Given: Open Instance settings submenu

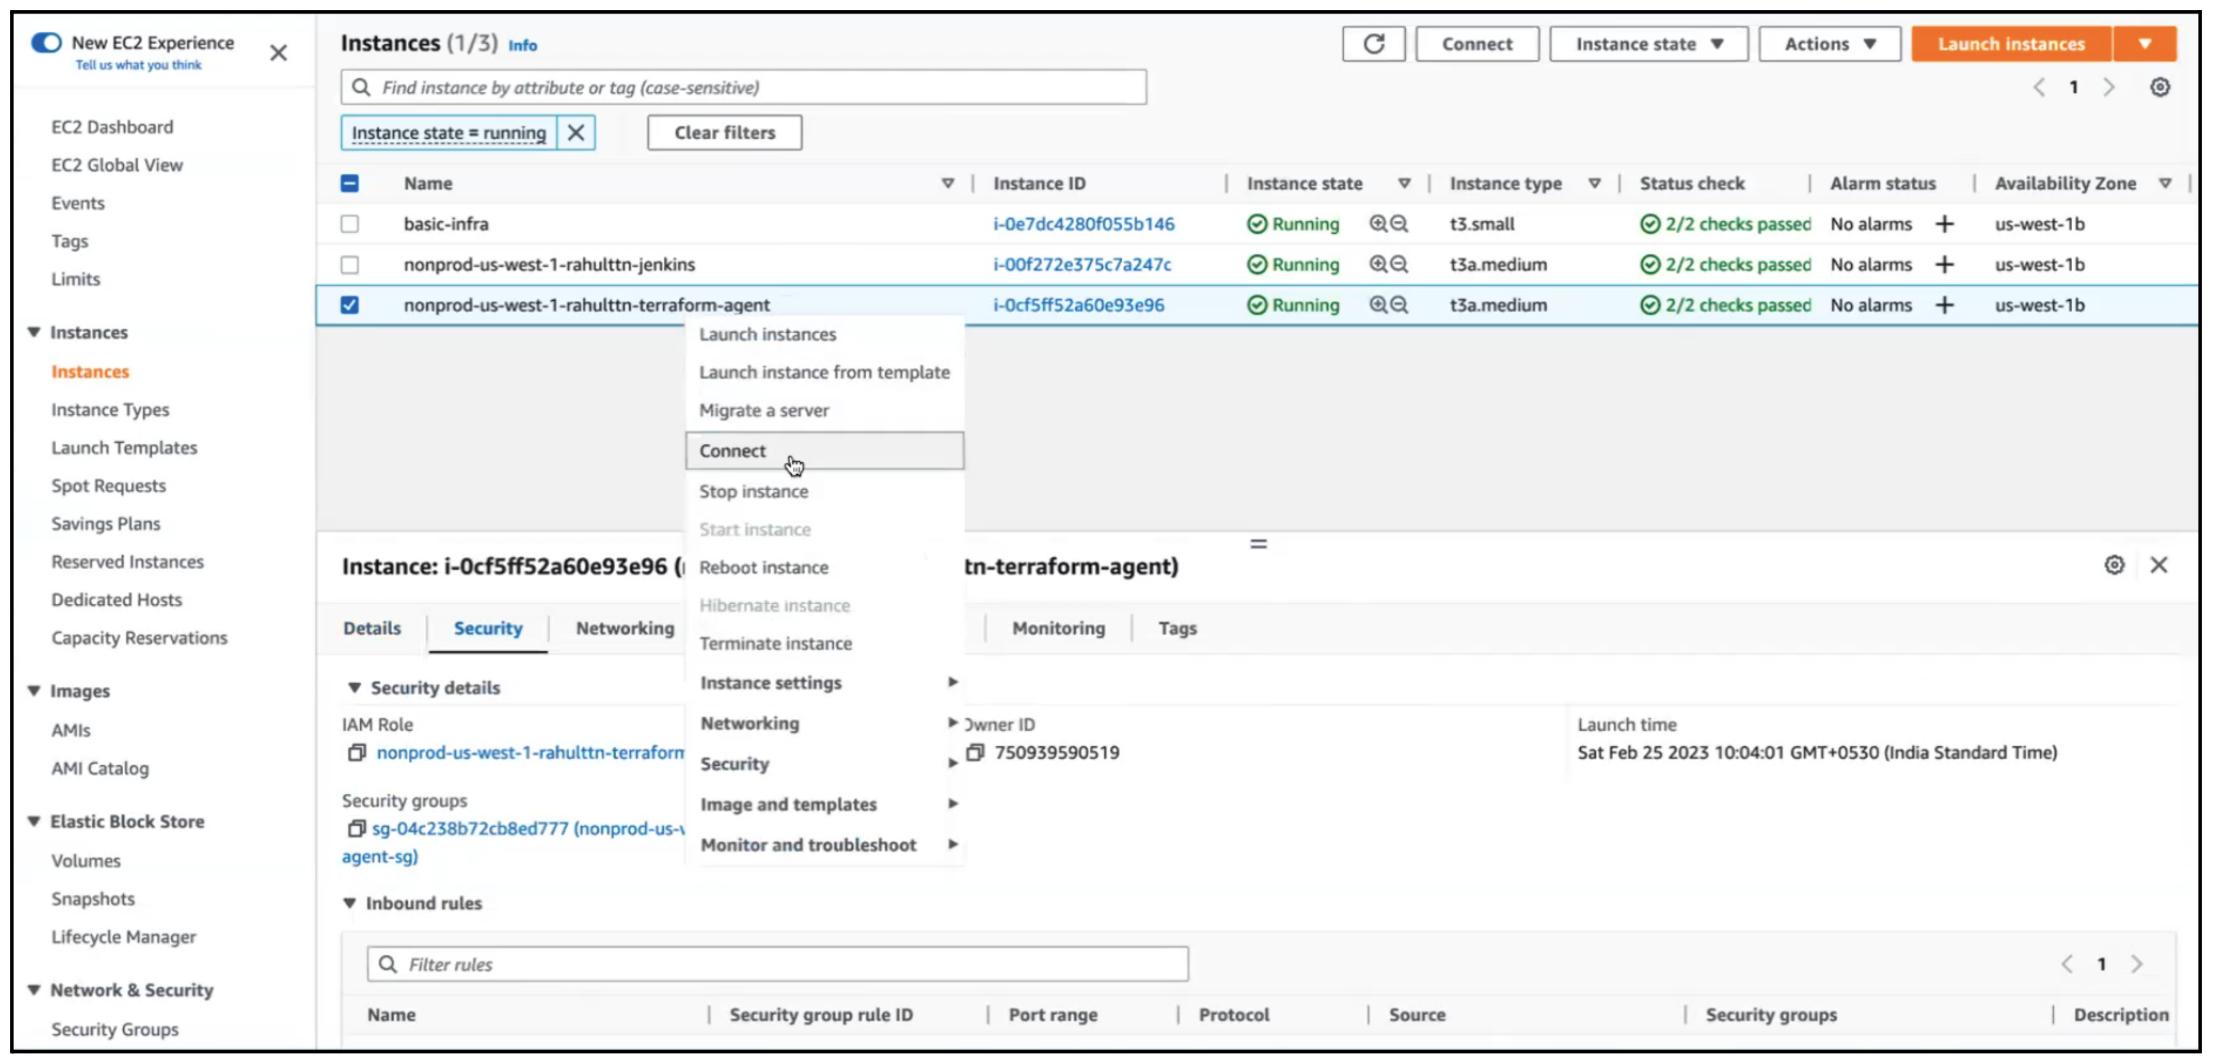Looking at the screenshot, I should (x=825, y=683).
